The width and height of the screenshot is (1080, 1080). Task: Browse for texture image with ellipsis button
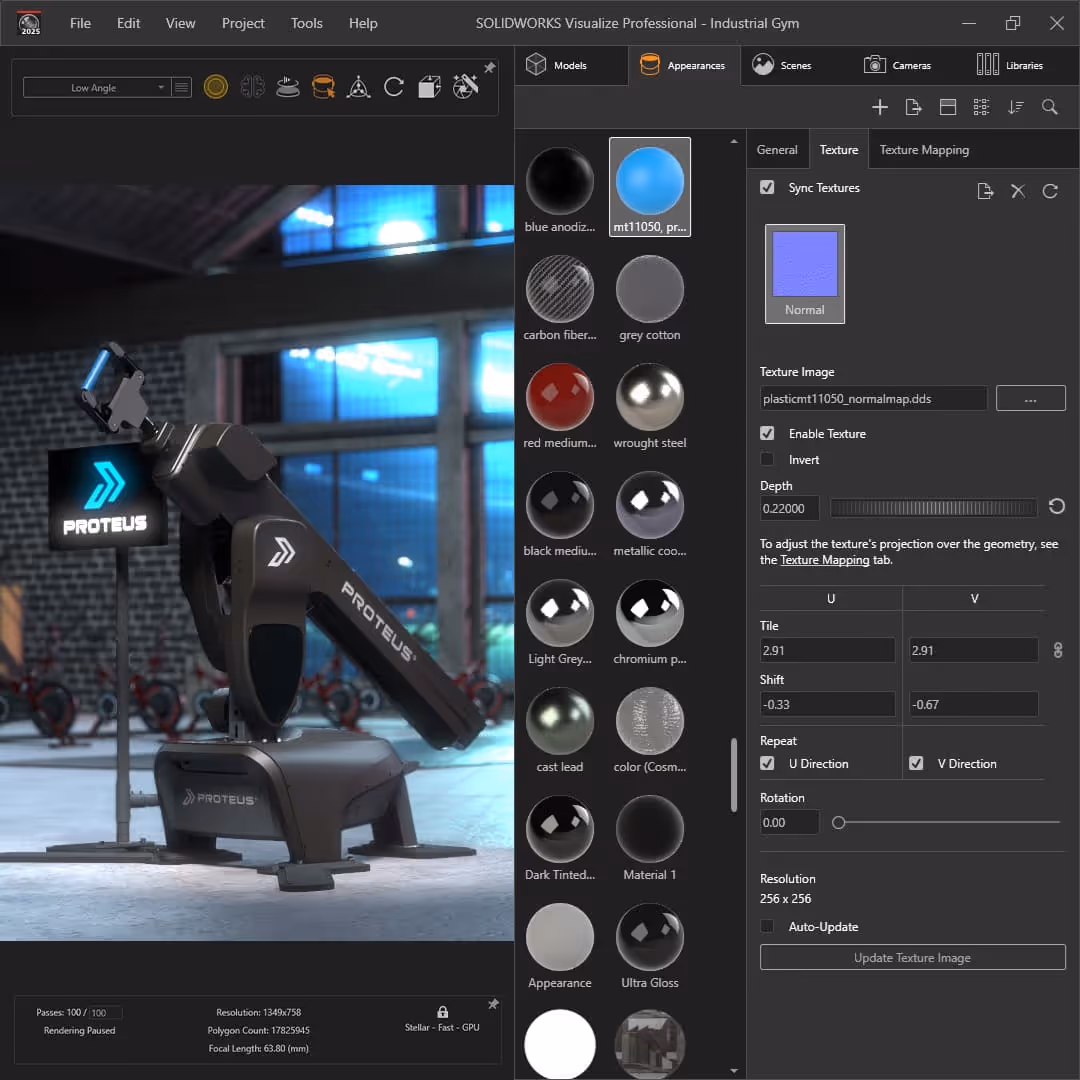point(1030,398)
